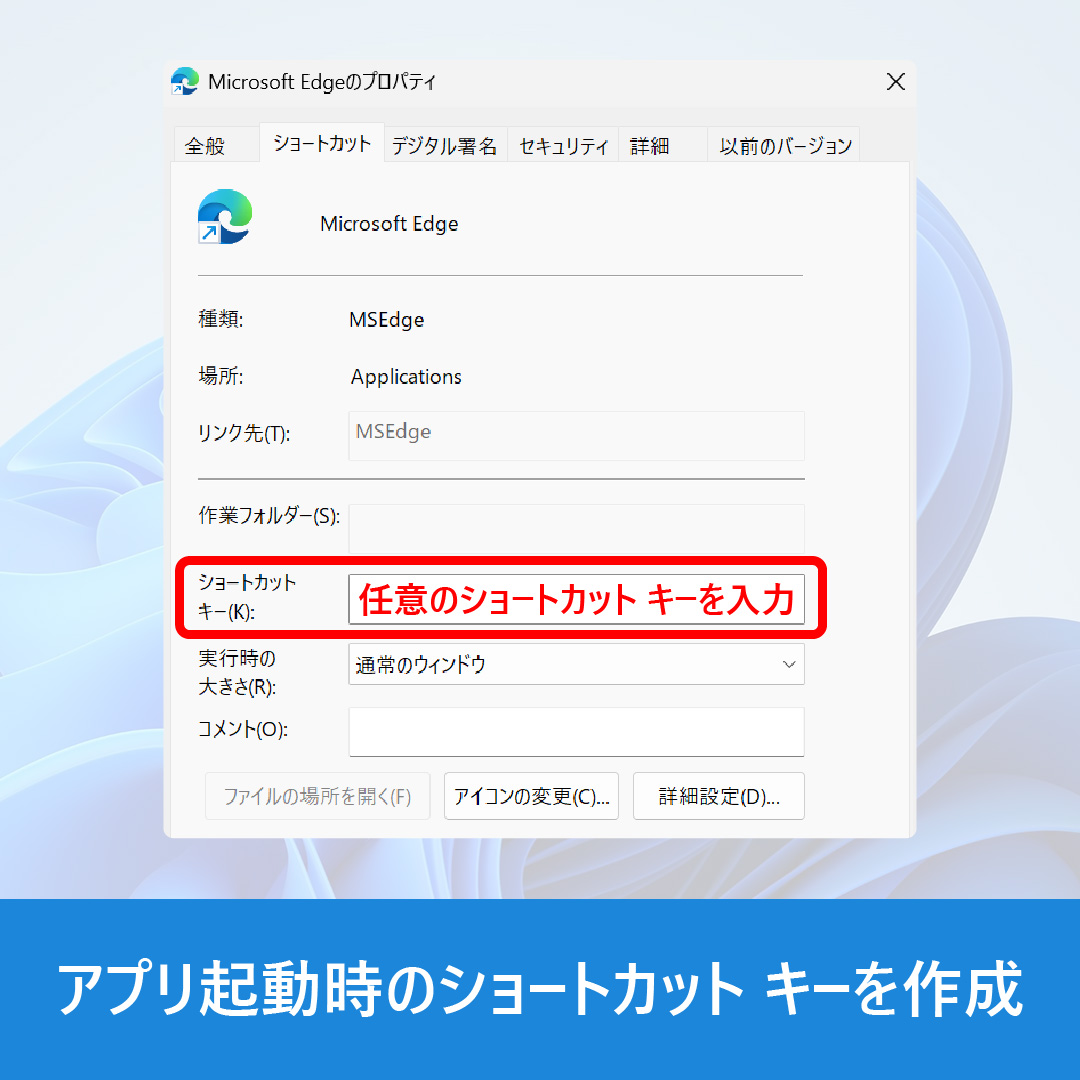Select the ショートカット tab

pyautogui.click(x=322, y=143)
